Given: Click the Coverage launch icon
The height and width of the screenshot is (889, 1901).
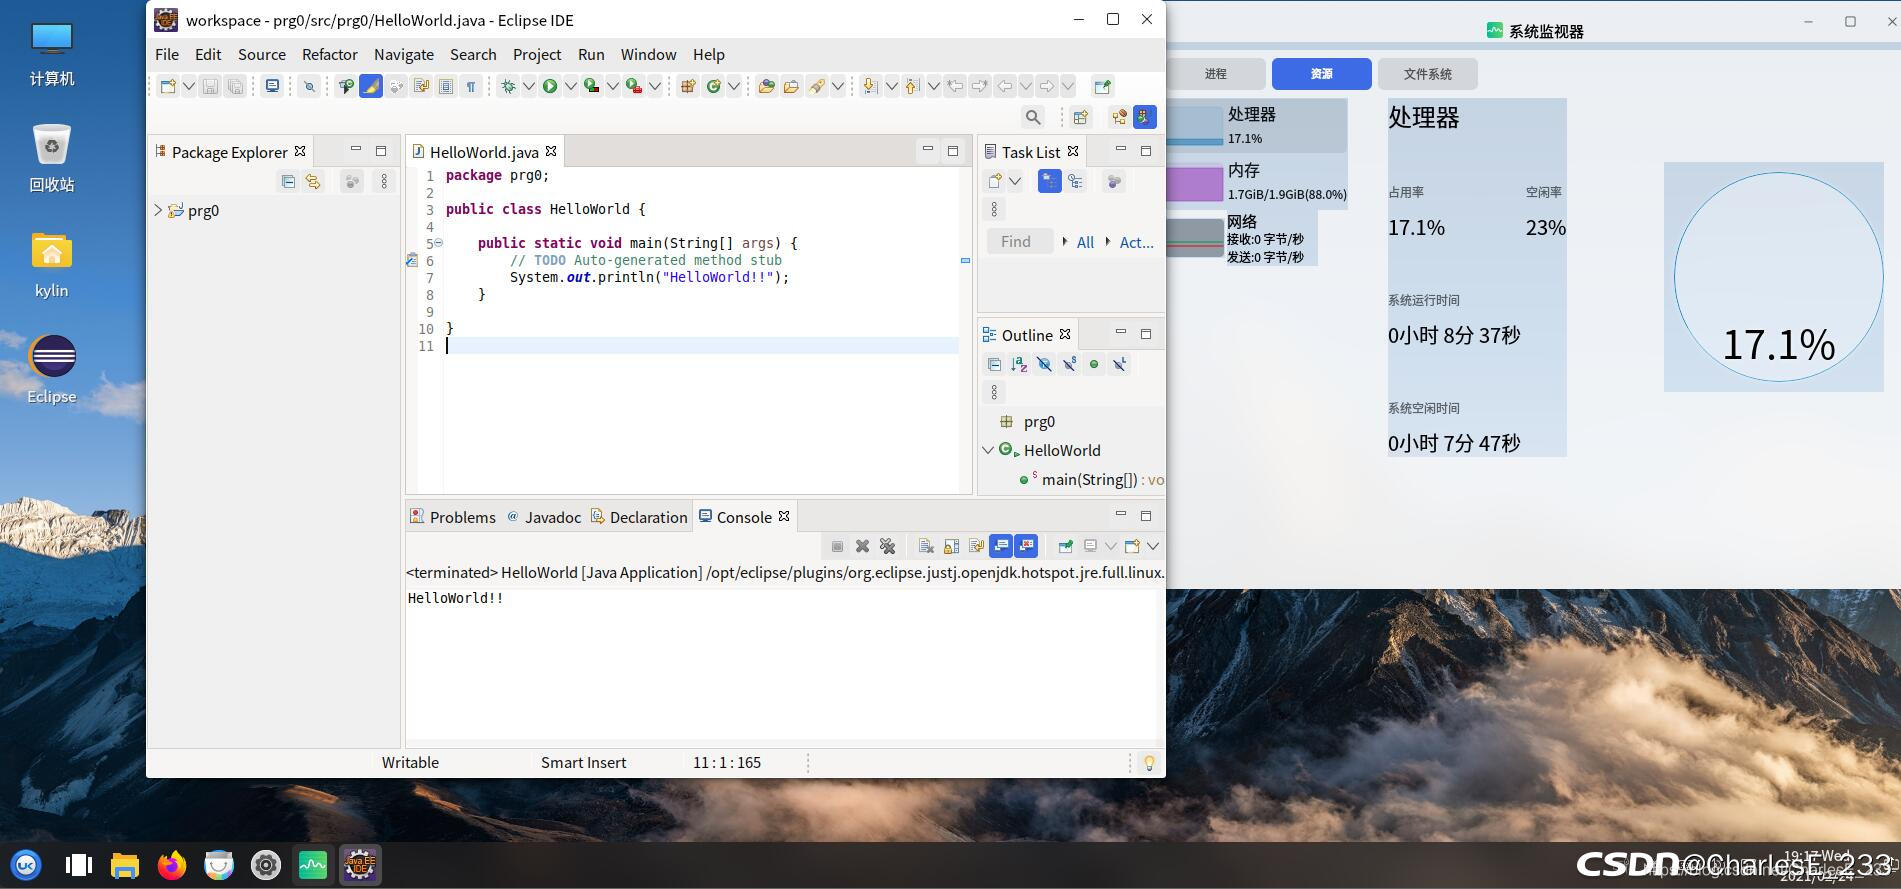Looking at the screenshot, I should tap(592, 87).
